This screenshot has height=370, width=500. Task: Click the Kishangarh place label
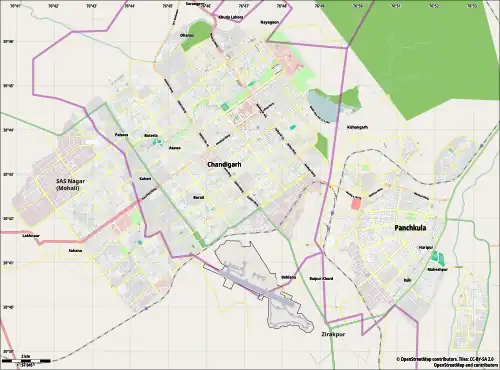click(357, 127)
